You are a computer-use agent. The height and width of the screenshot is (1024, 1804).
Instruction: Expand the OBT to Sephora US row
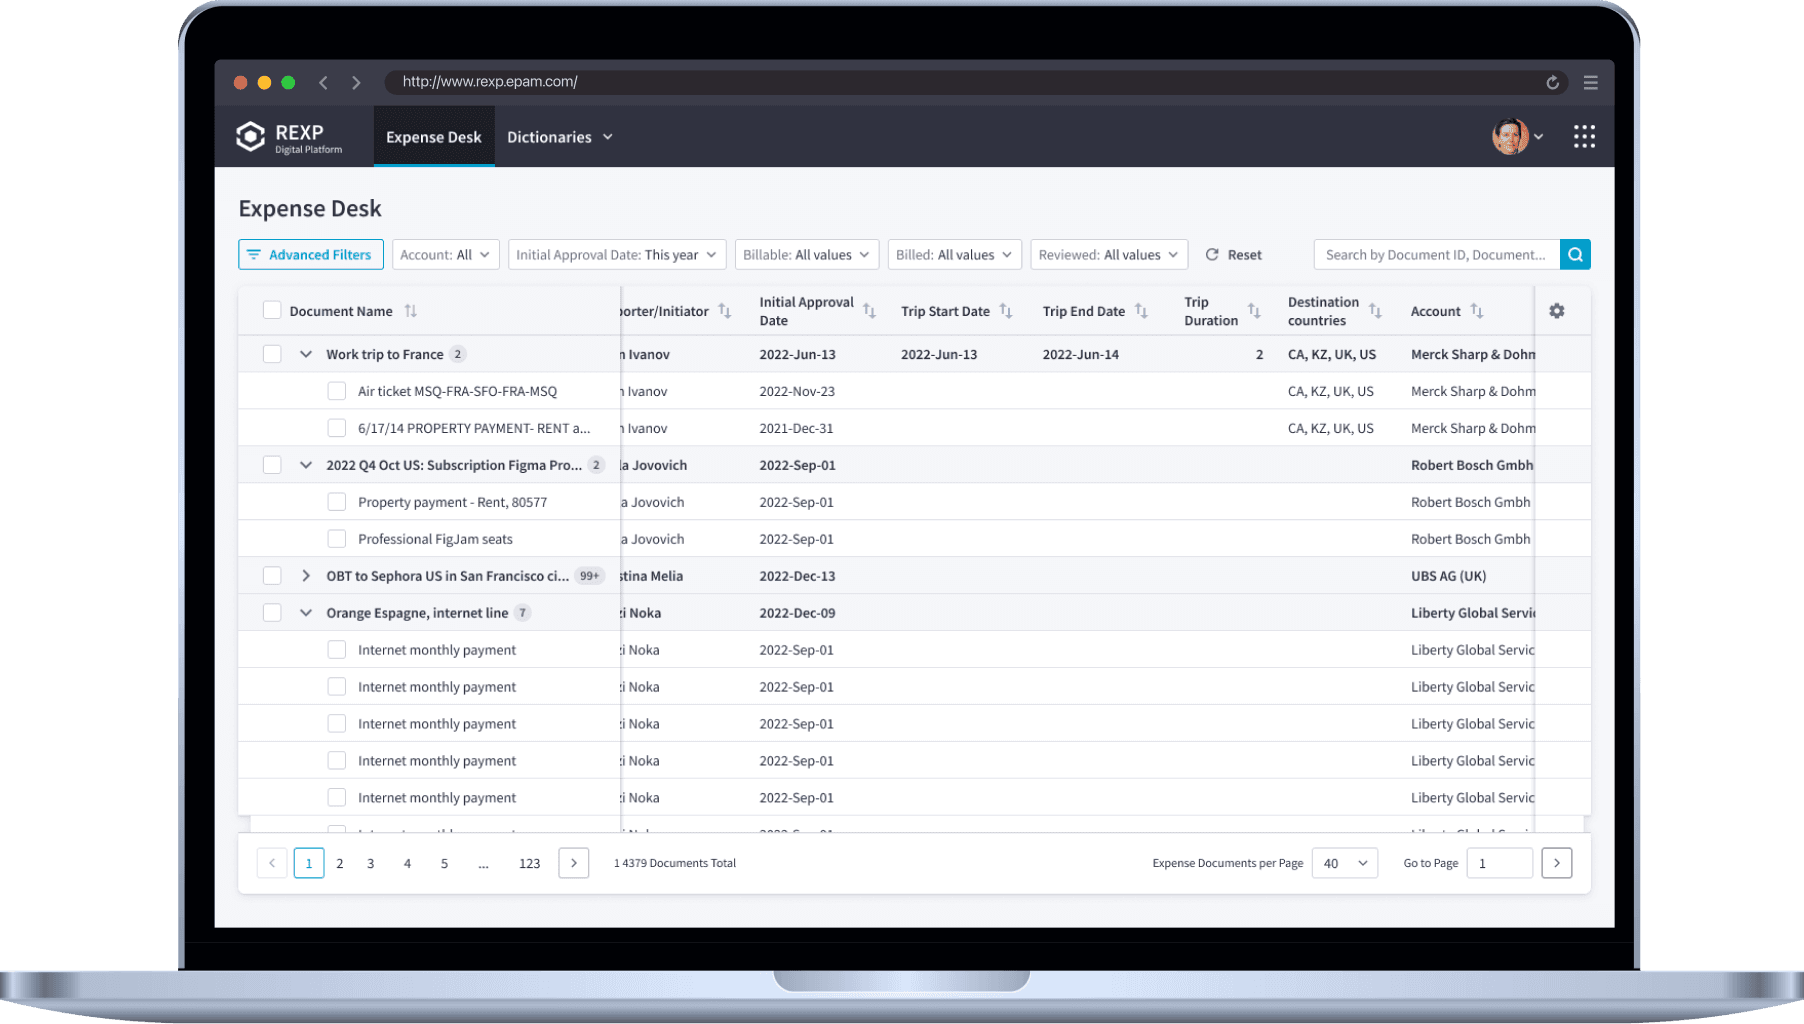[x=306, y=576]
